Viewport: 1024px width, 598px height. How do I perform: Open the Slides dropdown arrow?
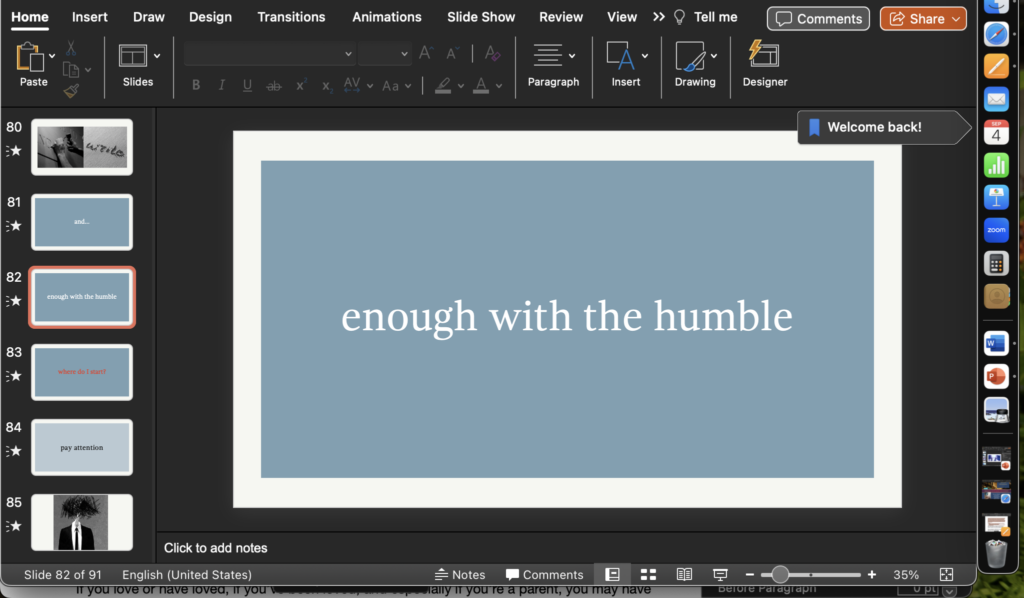click(x=157, y=56)
